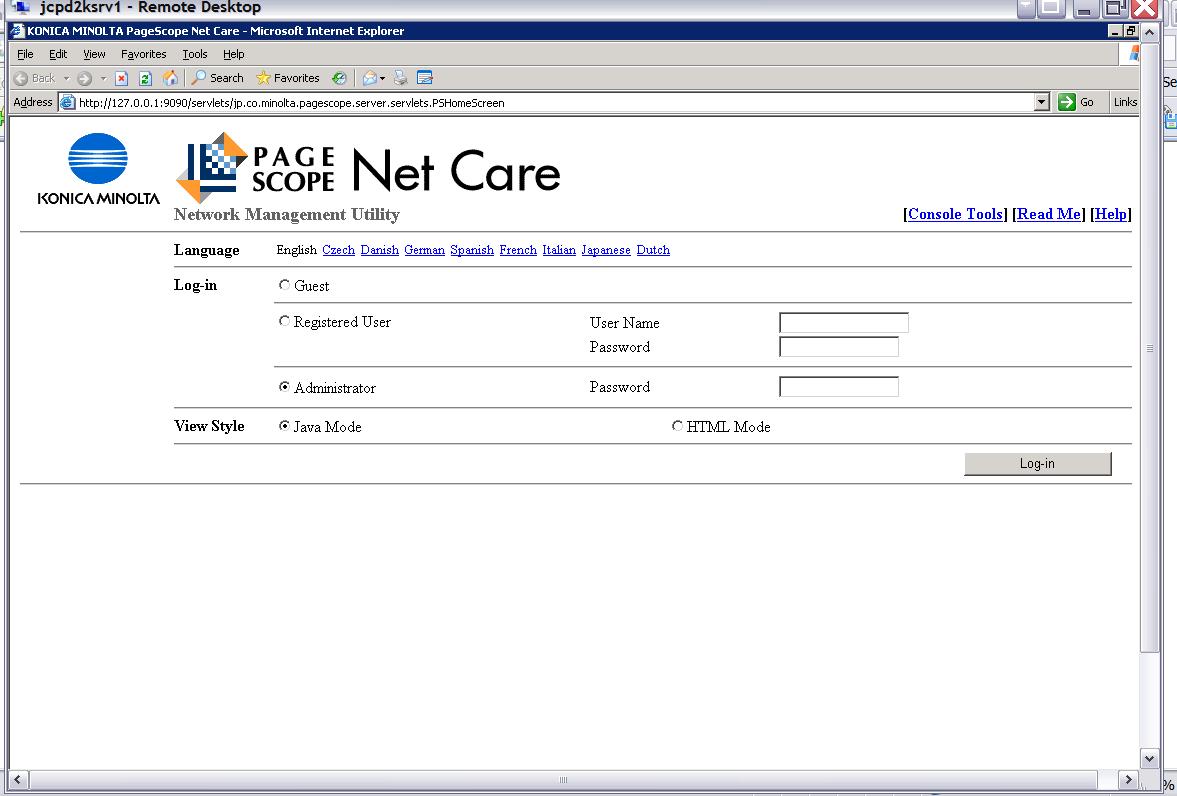Select the Registered User radio button

pos(284,321)
